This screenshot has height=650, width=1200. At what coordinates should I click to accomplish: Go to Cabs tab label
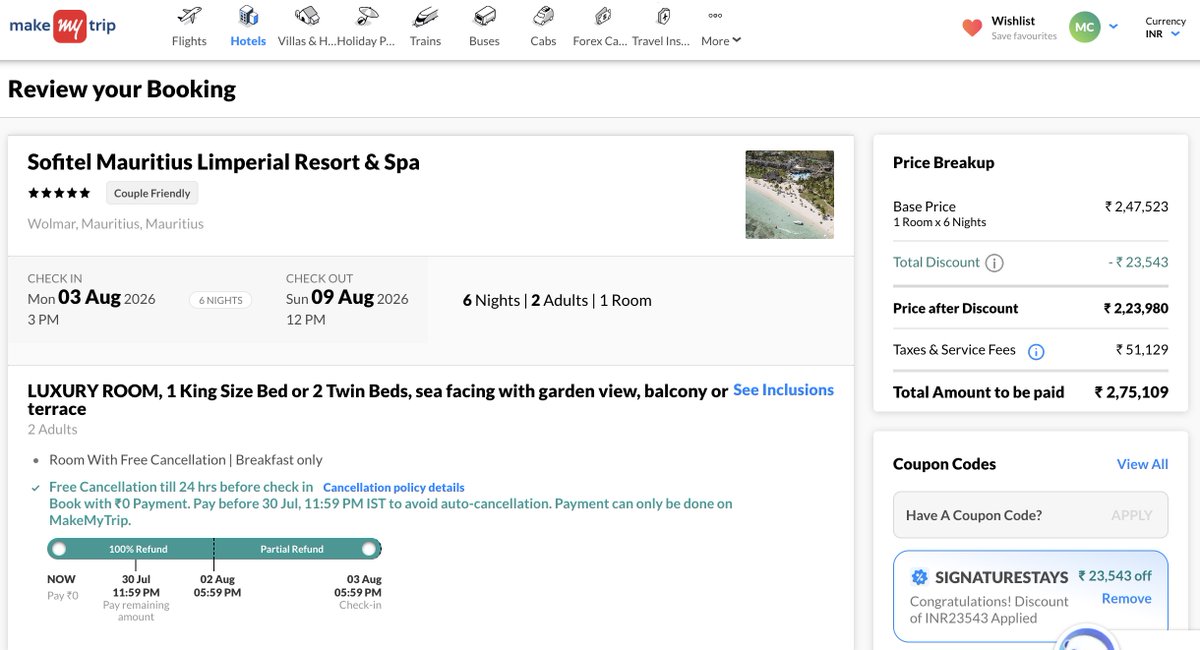point(543,41)
